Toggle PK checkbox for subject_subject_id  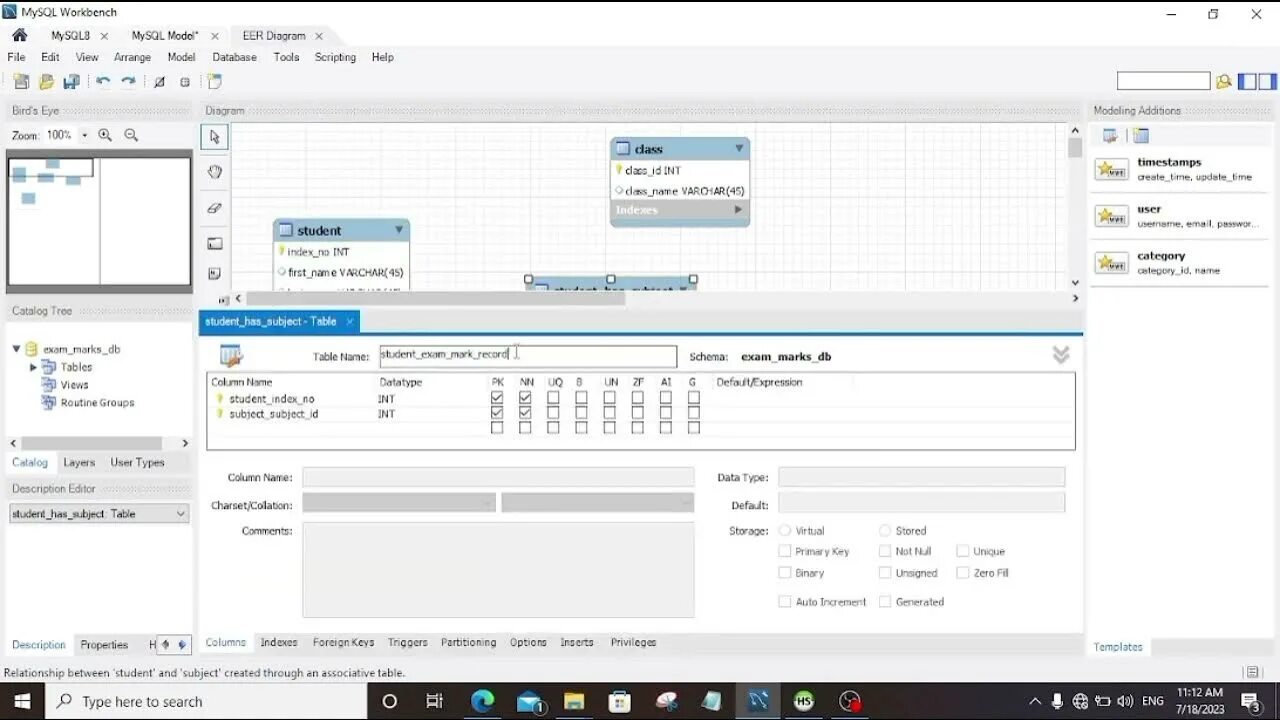497,413
